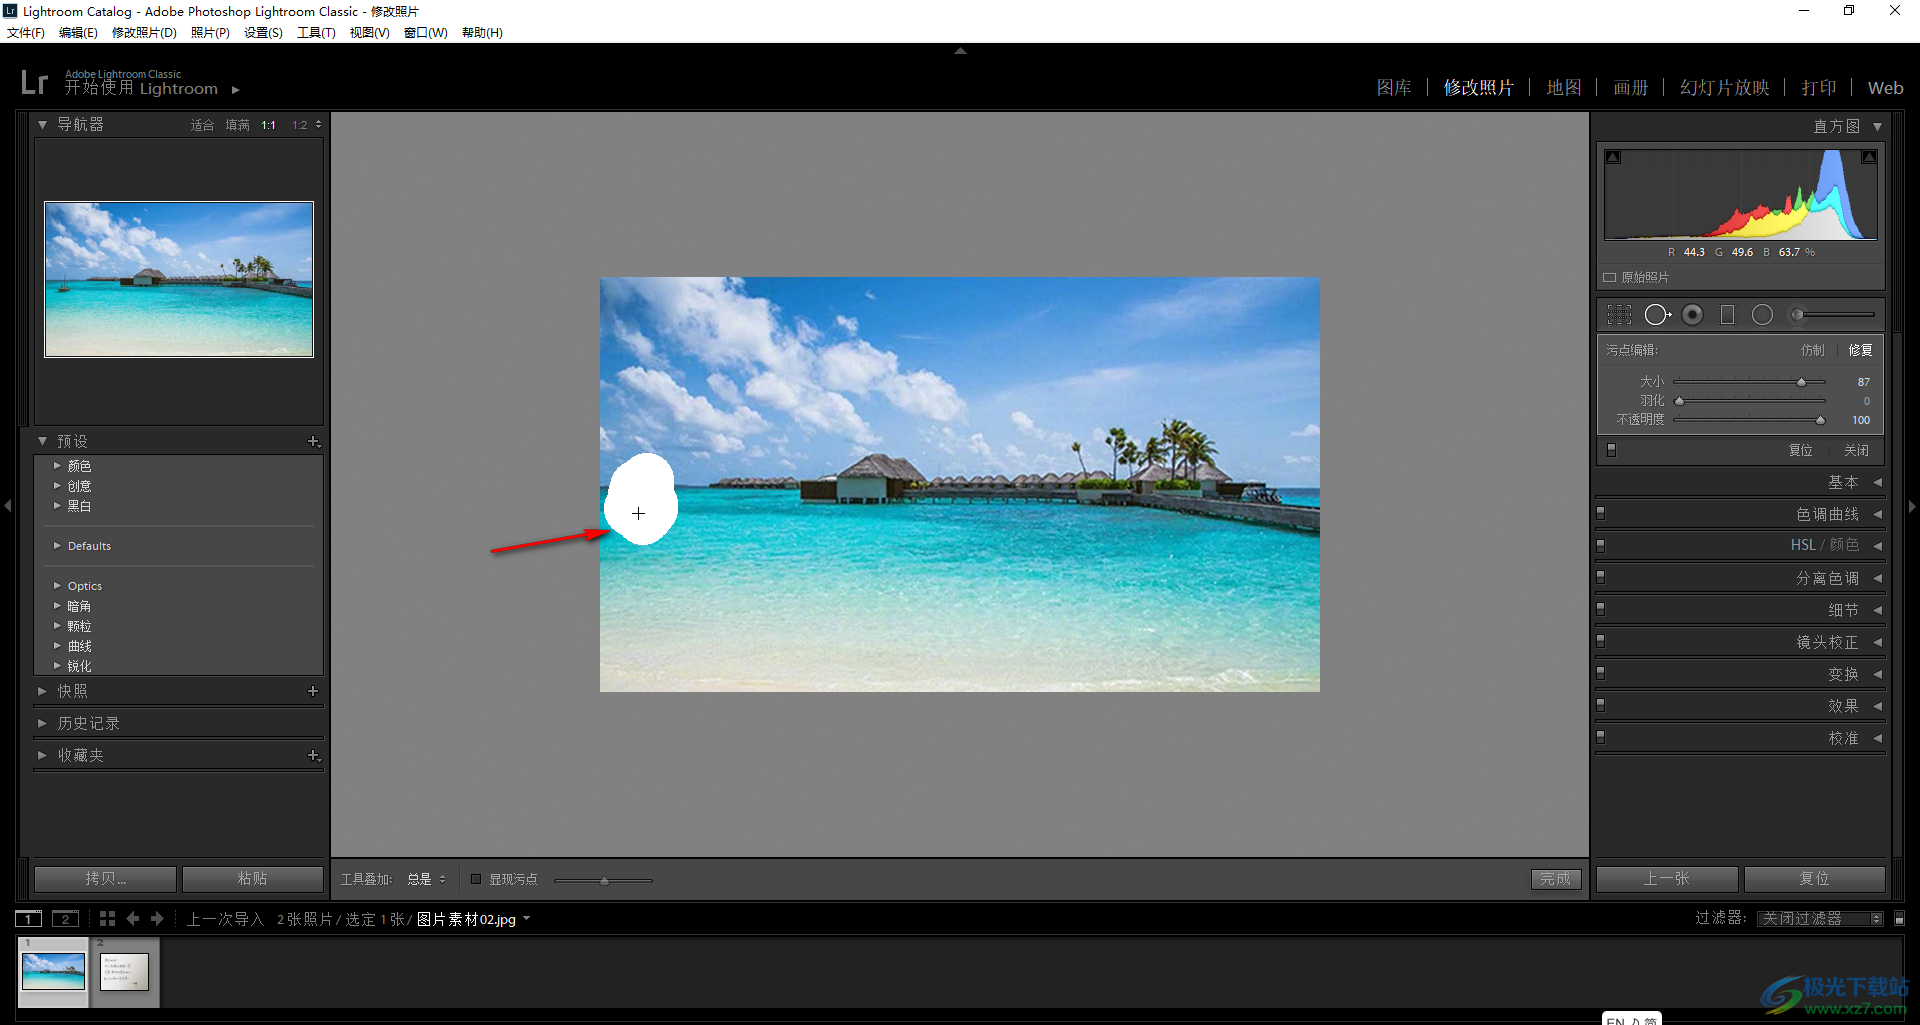This screenshot has width=1920, height=1025.
Task: Click the second window display button 2
Action: (x=65, y=919)
